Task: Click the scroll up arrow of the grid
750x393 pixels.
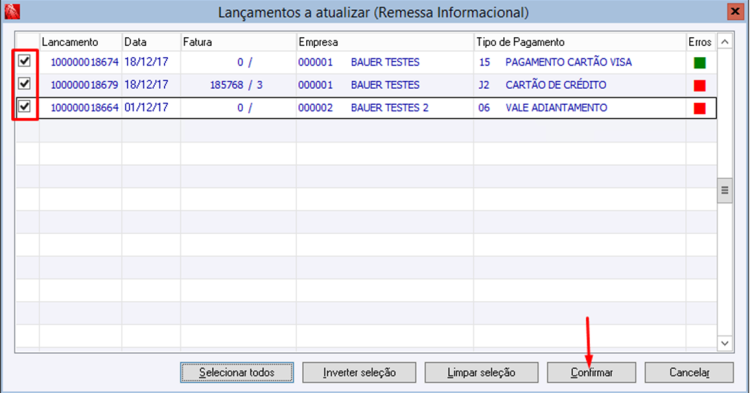Action: coord(725,42)
